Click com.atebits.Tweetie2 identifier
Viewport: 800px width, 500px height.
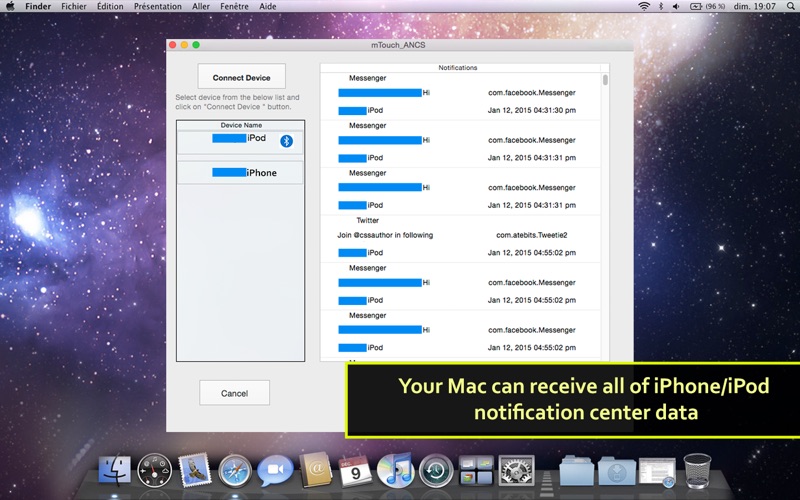click(532, 235)
